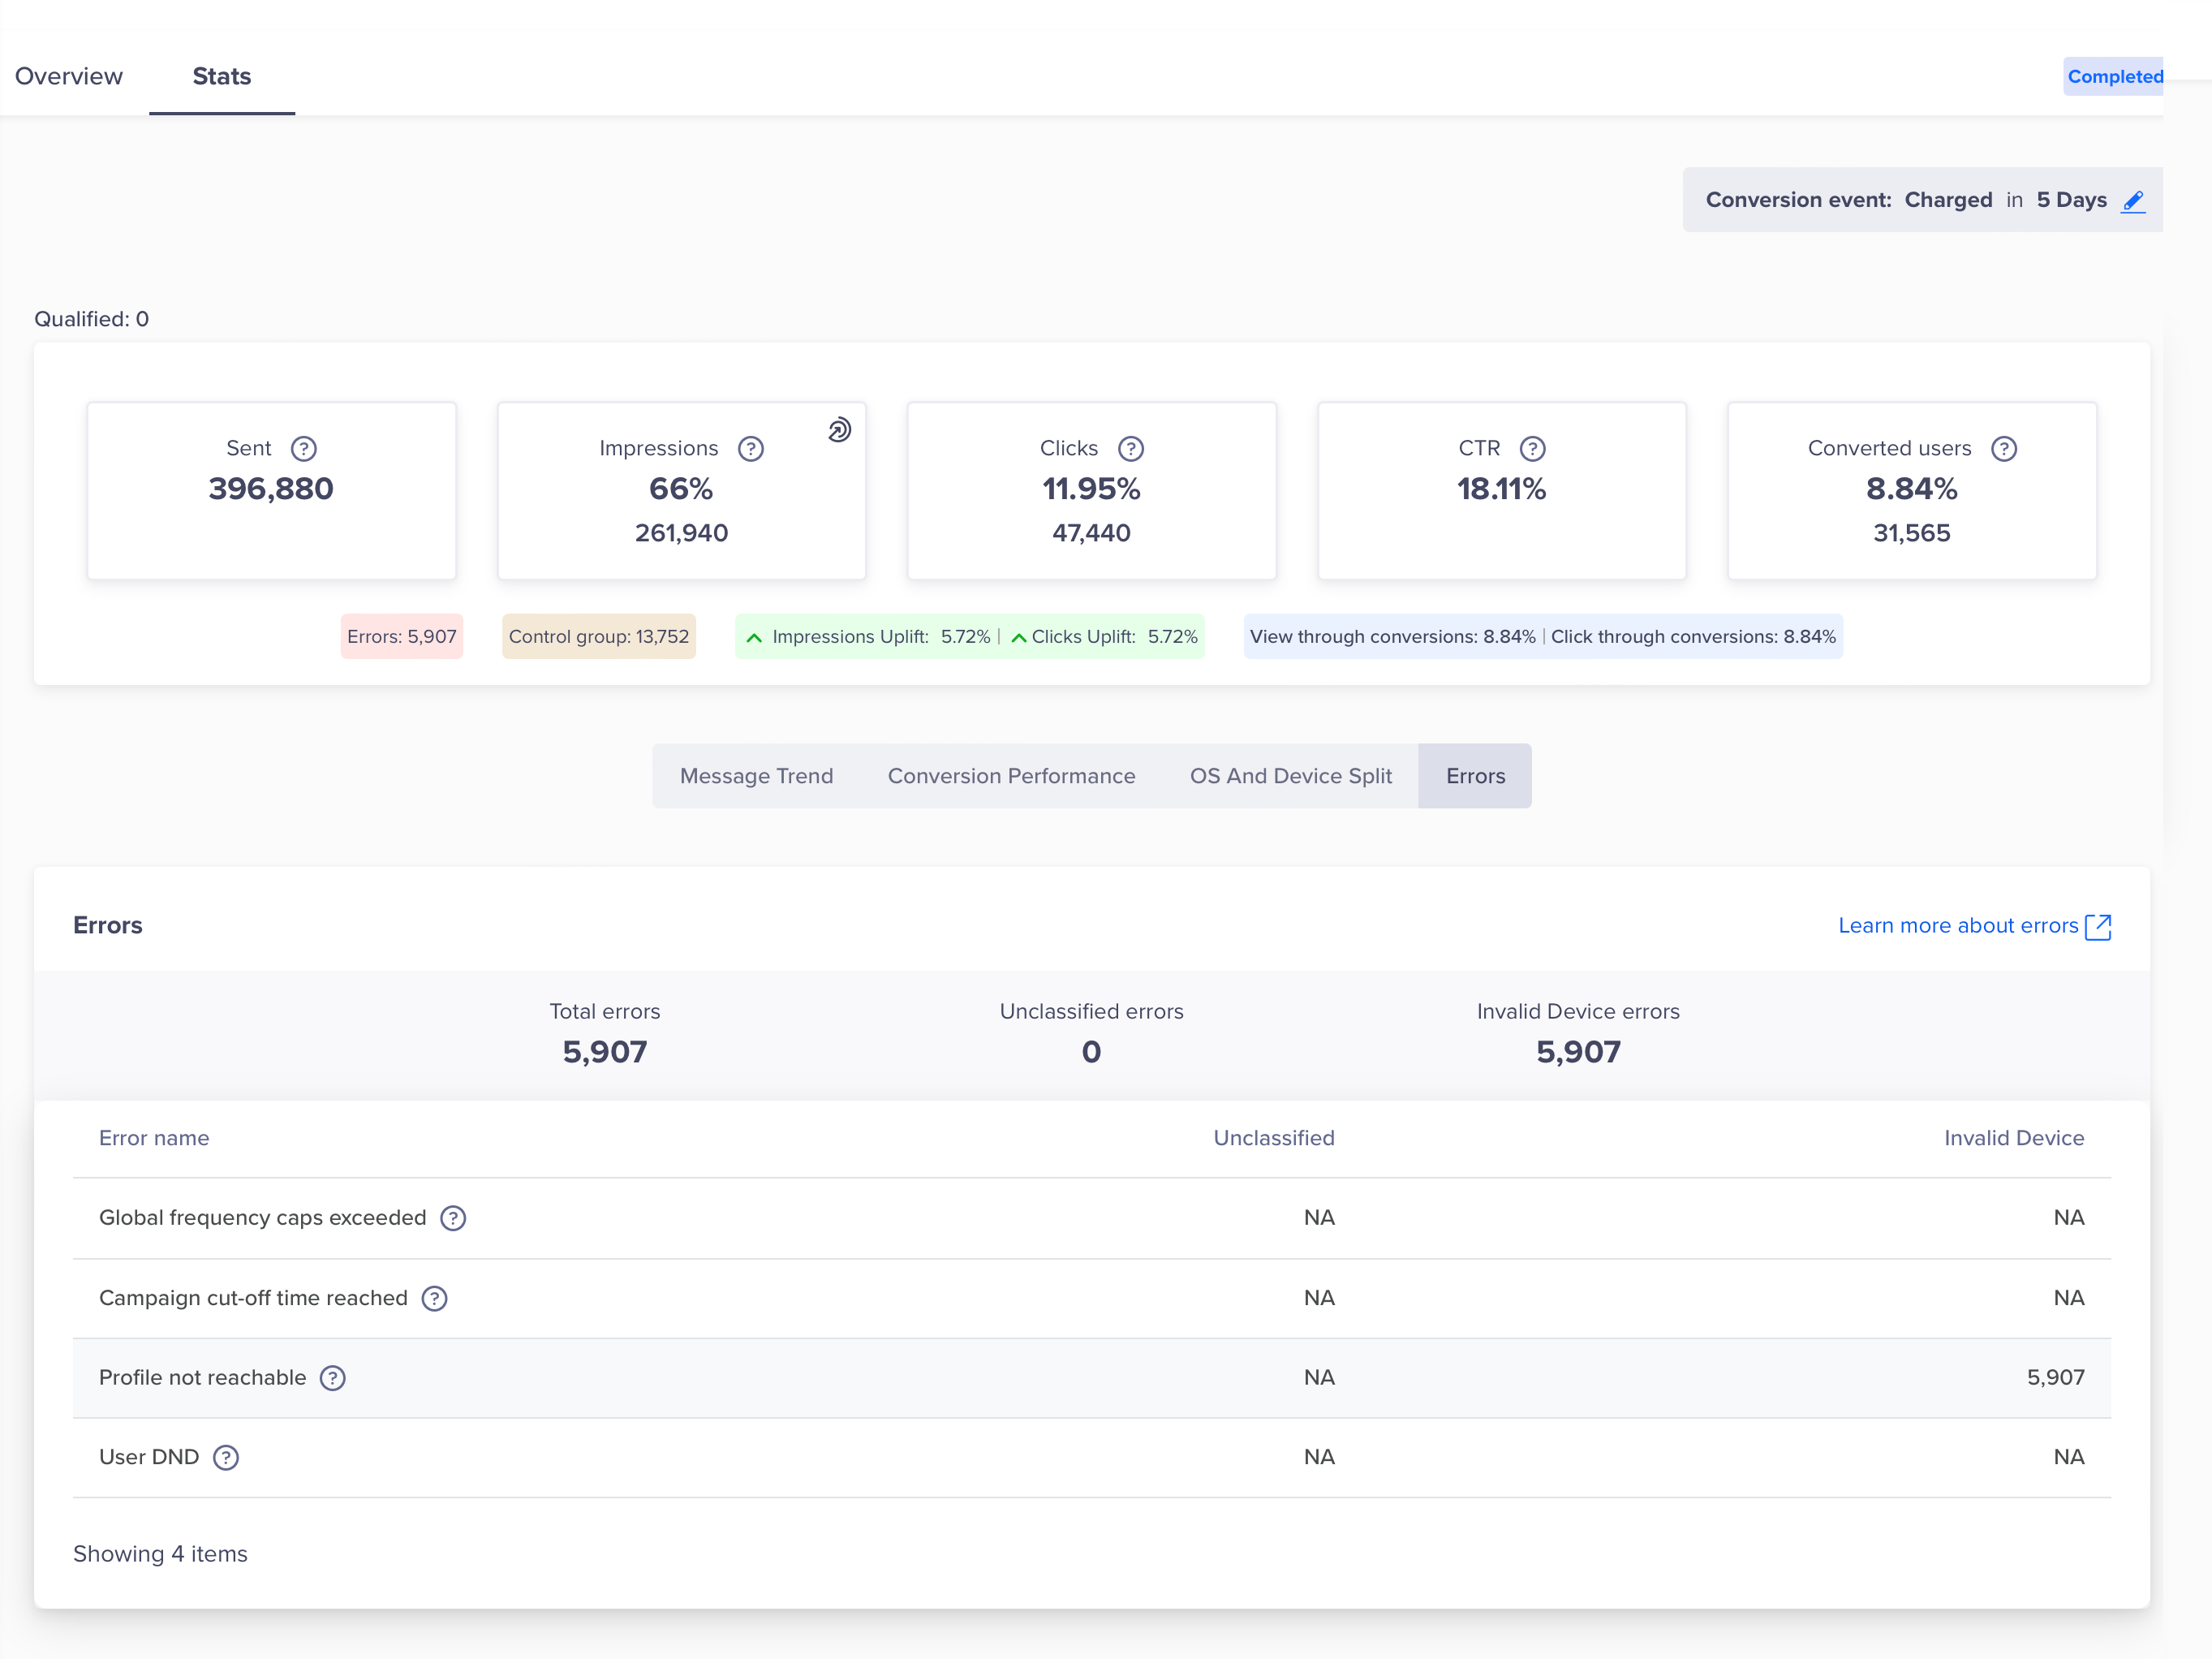Click the external-link icon beside Learn more about errors
This screenshot has width=2212, height=1659.
2098,926
